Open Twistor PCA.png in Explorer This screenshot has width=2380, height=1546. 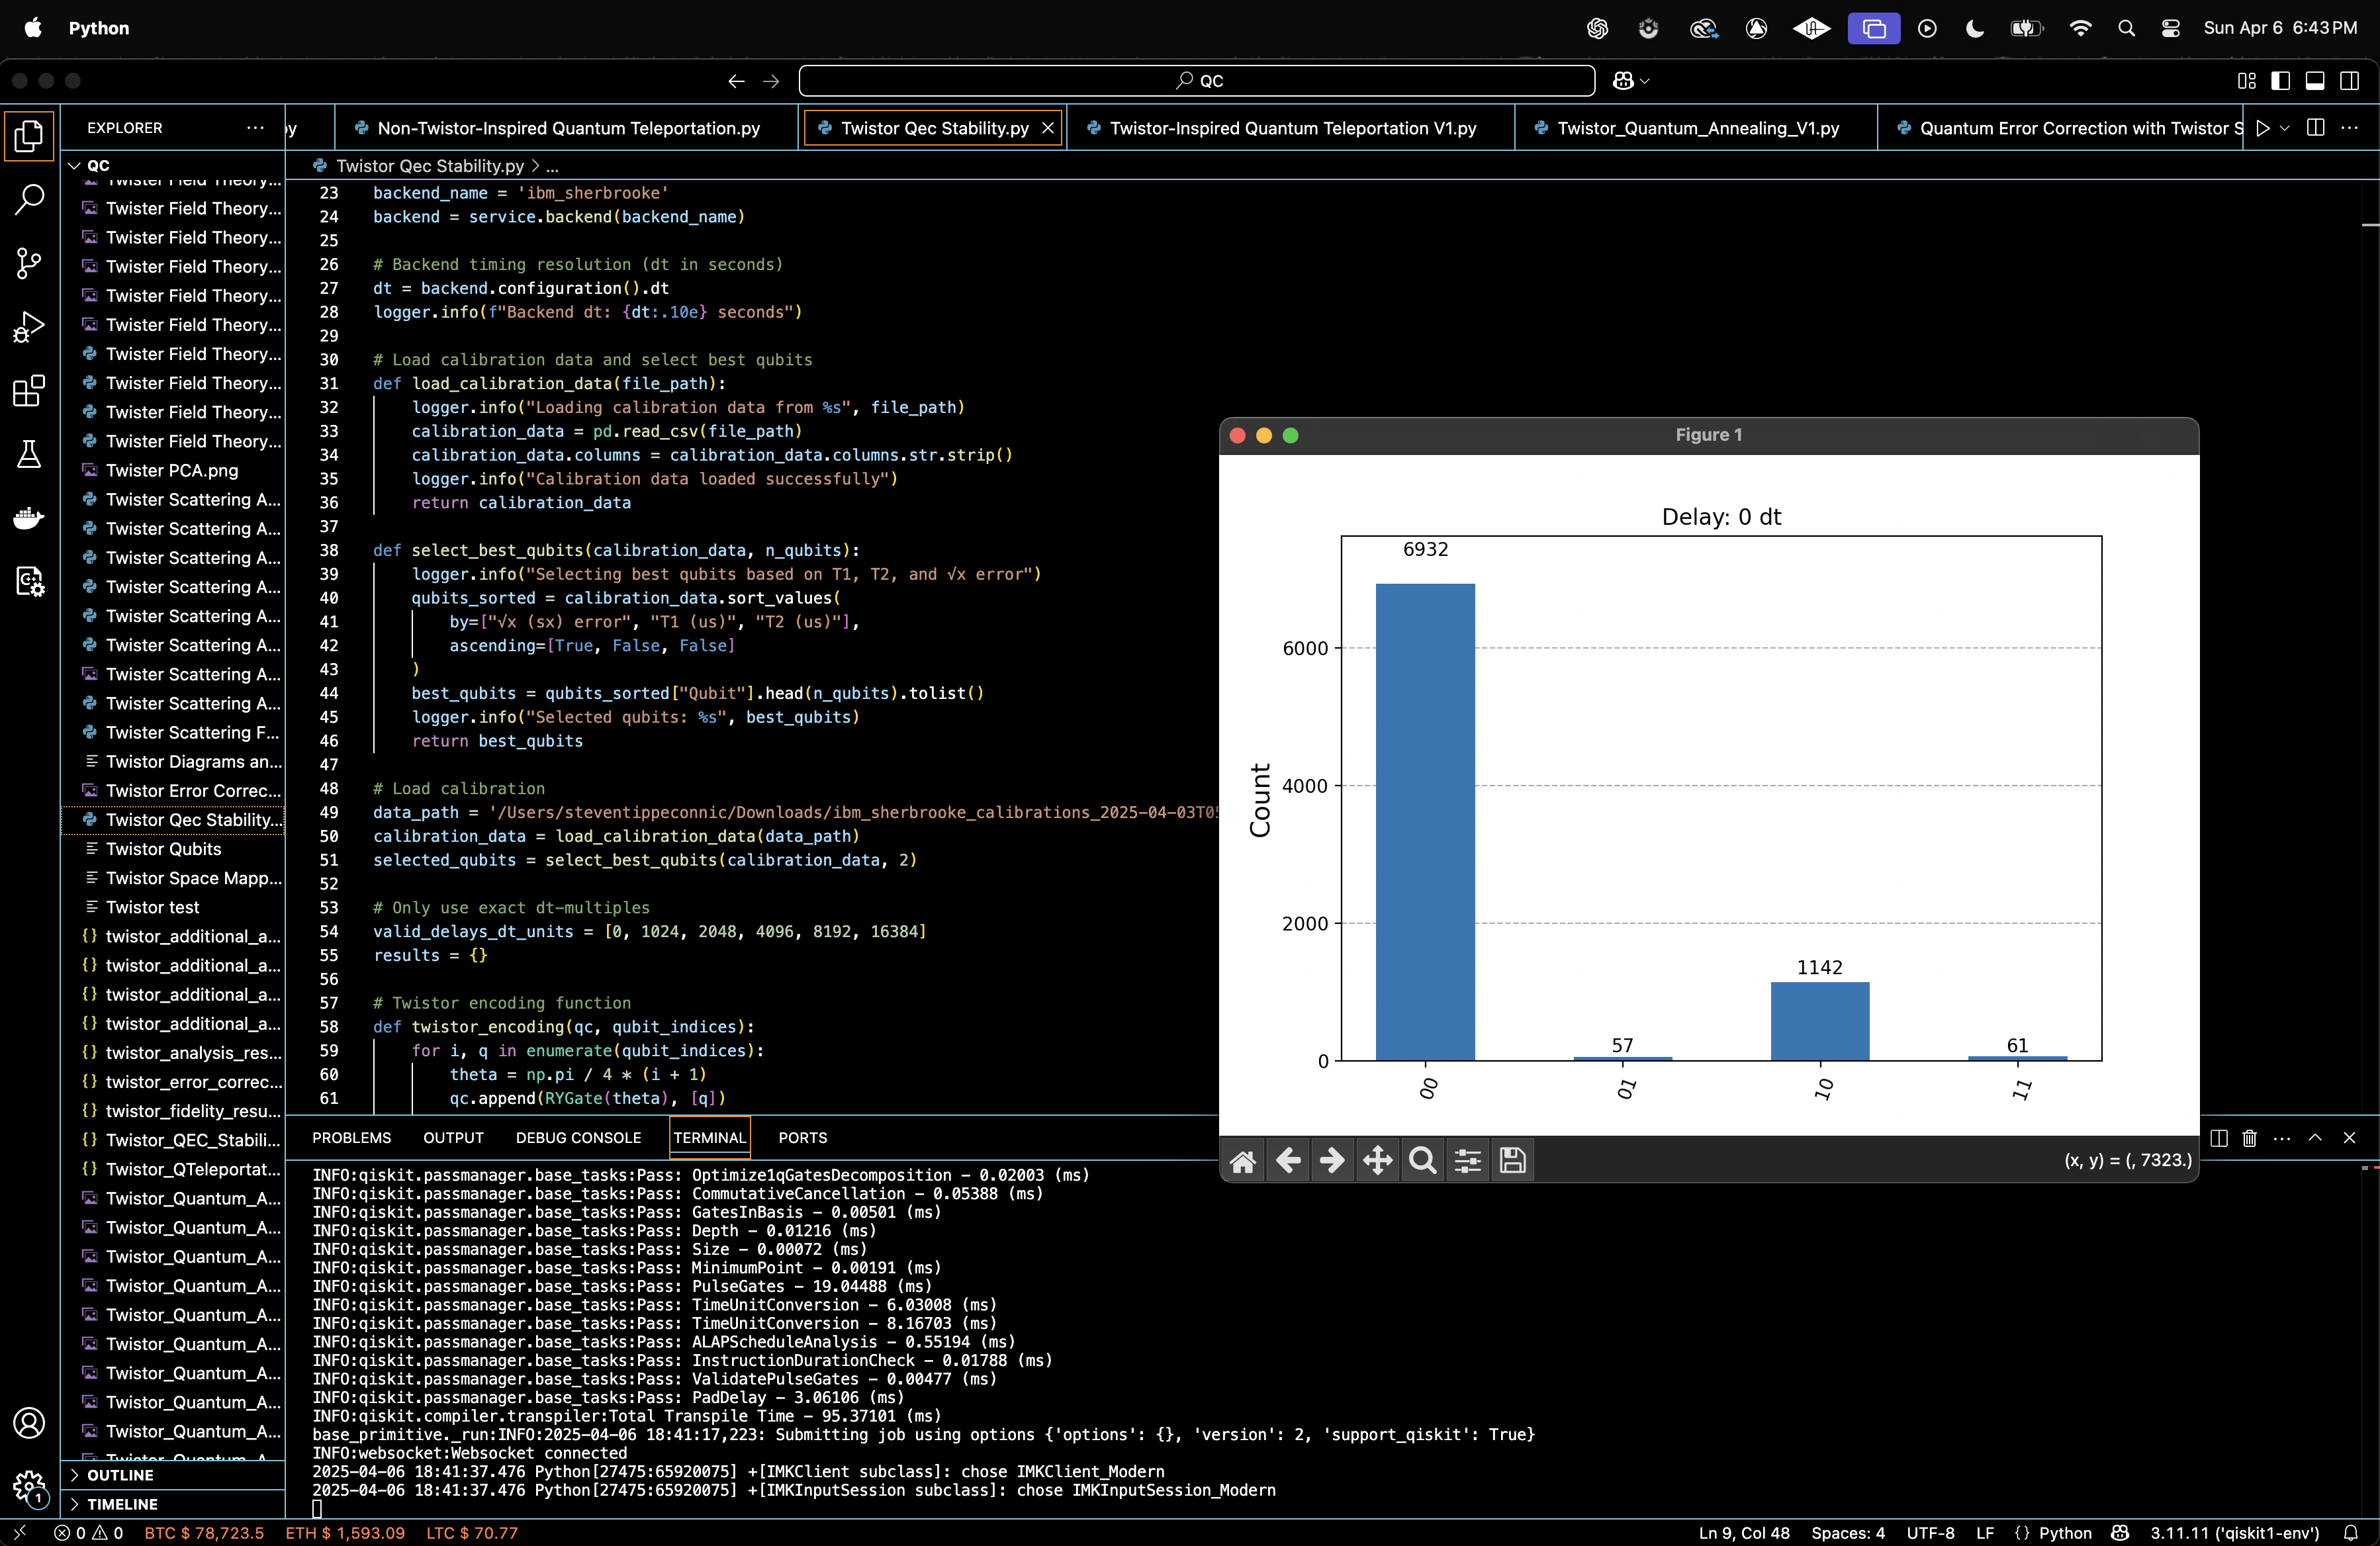[x=172, y=470]
